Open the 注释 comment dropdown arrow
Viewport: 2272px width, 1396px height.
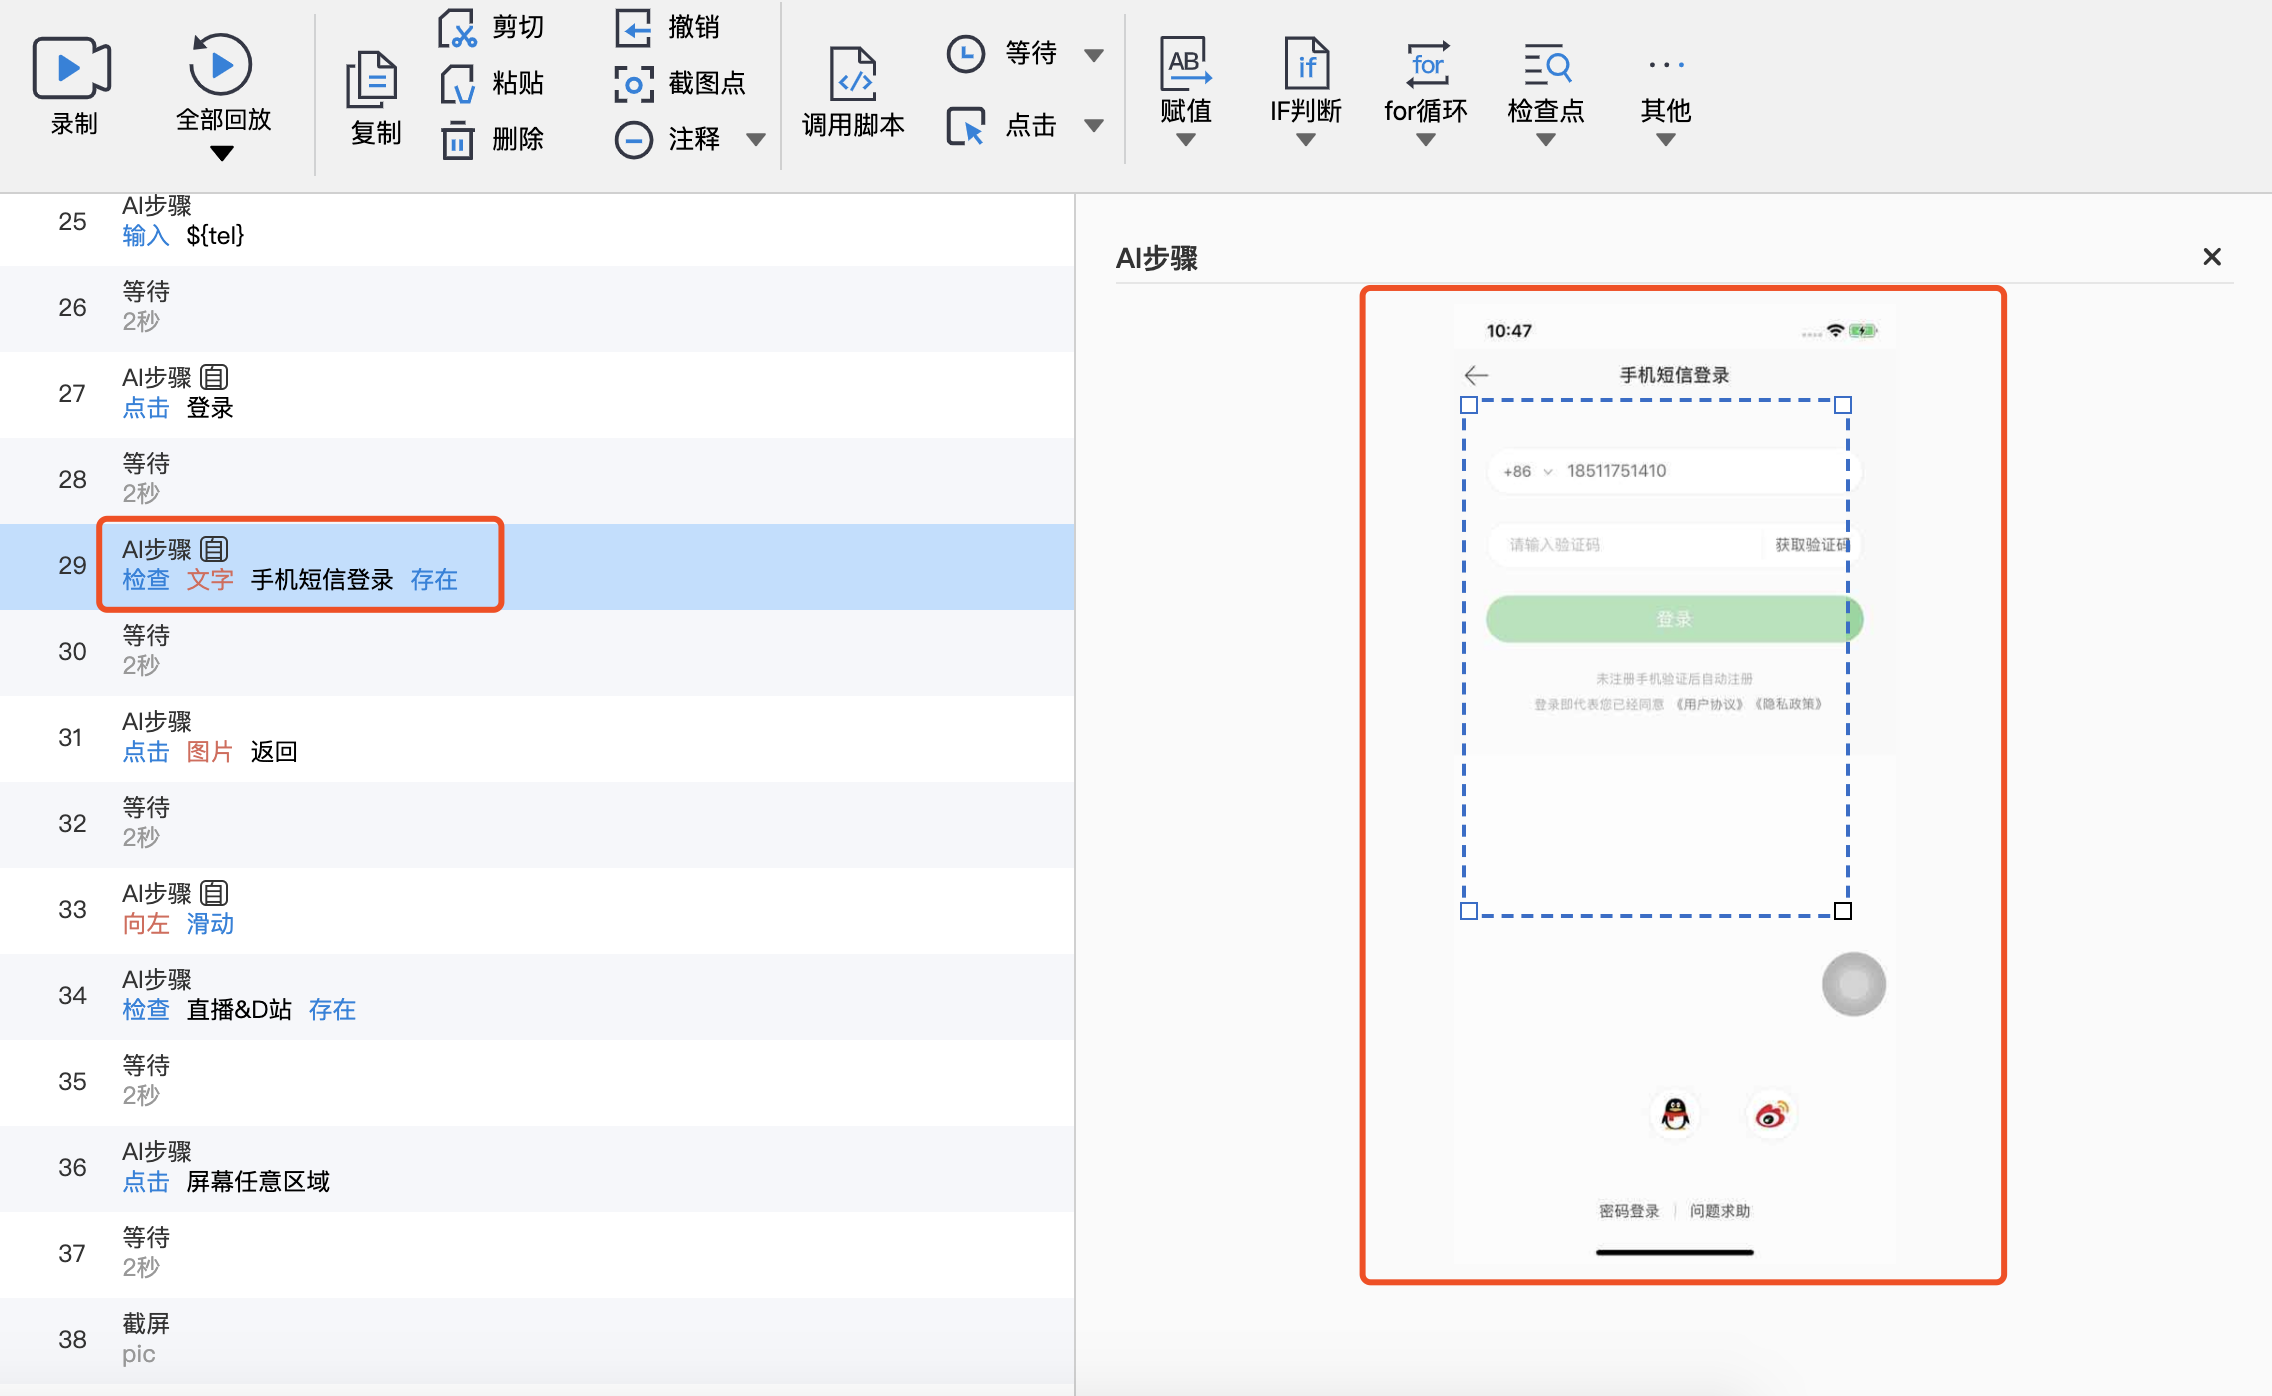756,140
